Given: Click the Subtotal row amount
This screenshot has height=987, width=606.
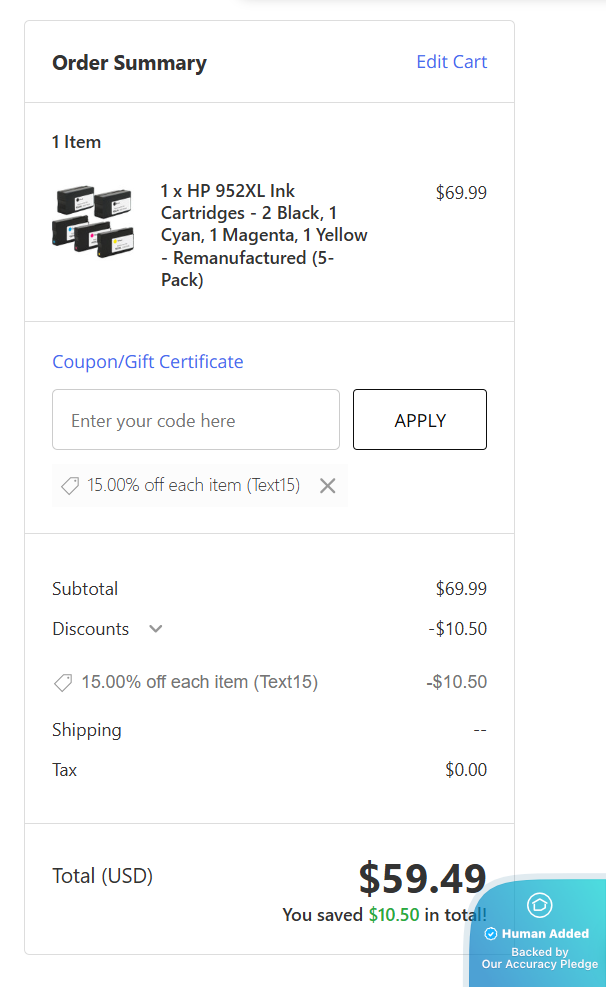Looking at the screenshot, I should (x=461, y=589).
